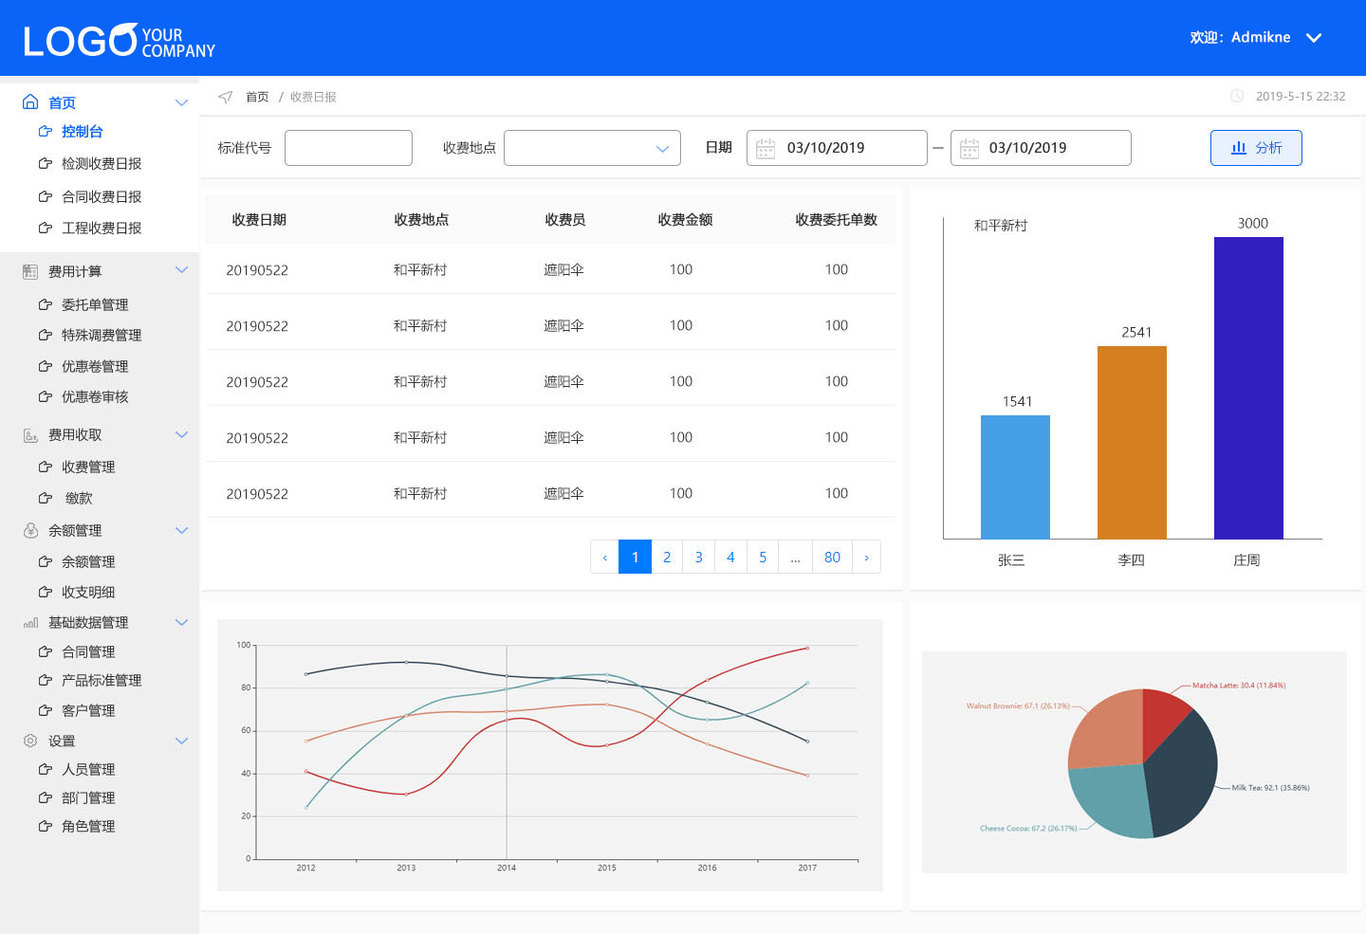Collapse the 余额管理 section chevron
The image size is (1366, 934).
coord(181,530)
